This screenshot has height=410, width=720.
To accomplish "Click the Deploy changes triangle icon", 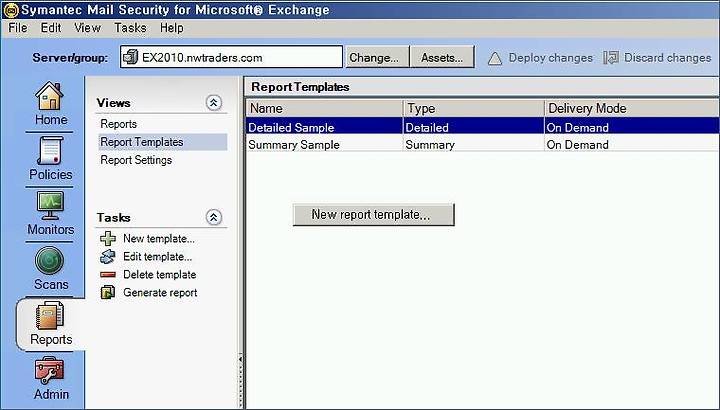I will tap(495, 58).
